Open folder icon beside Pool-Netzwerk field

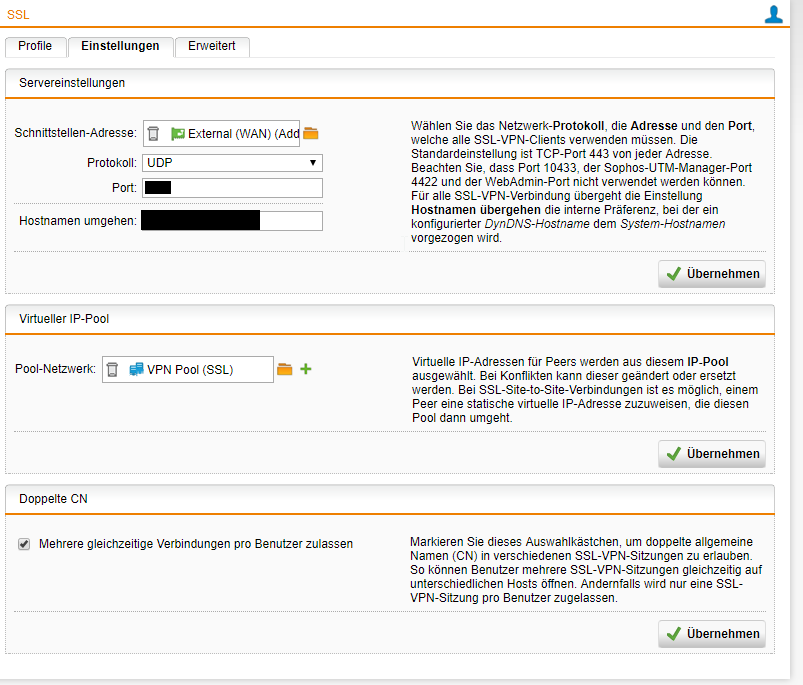pyautogui.click(x=285, y=369)
